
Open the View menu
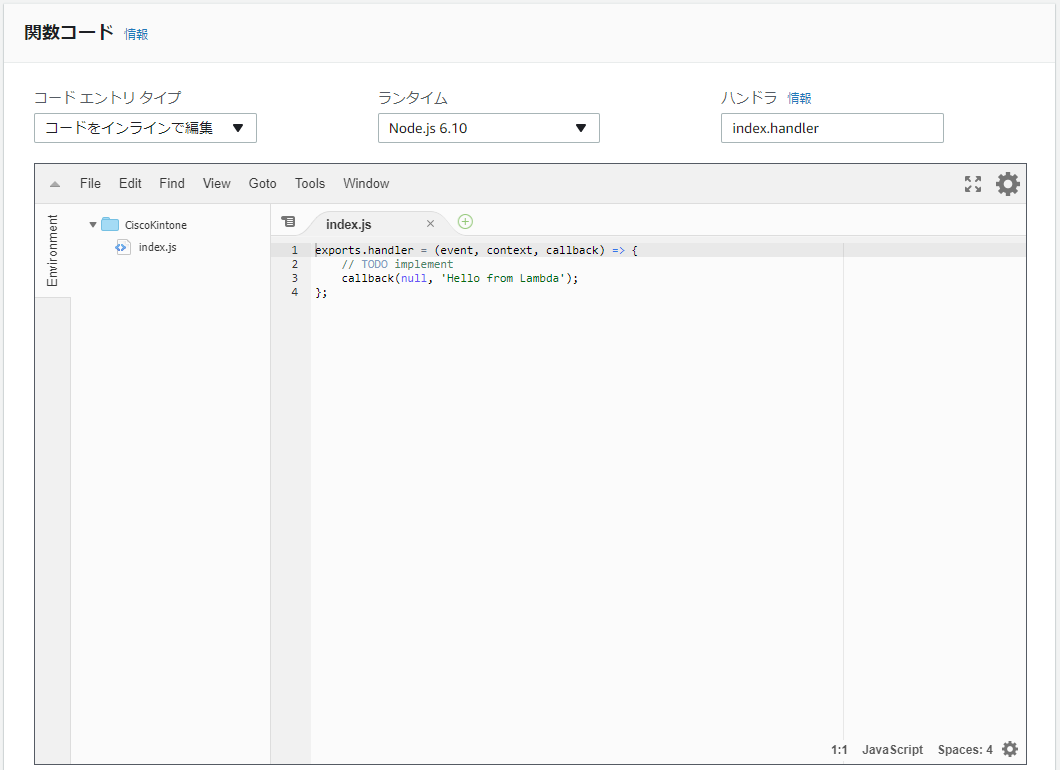216,184
